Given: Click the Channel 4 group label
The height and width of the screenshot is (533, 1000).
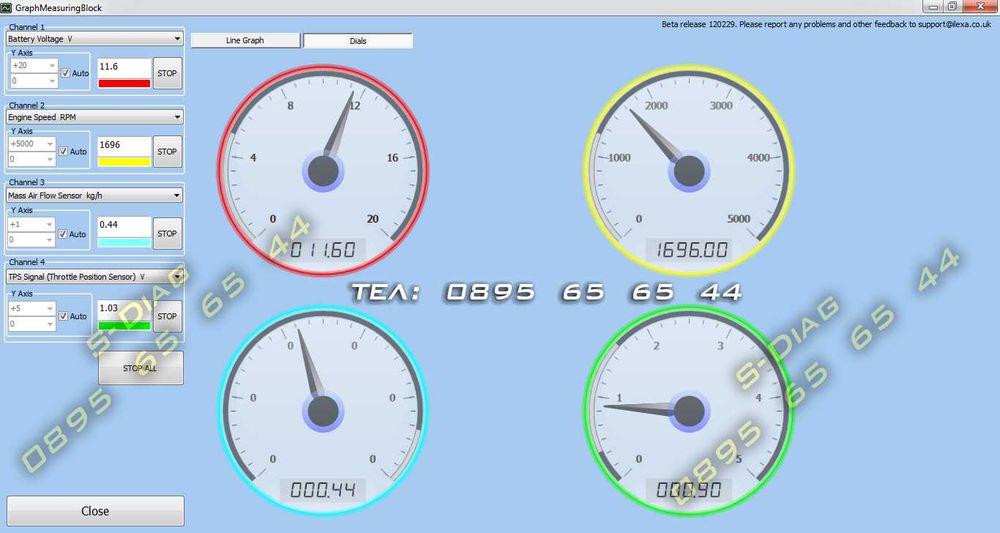Looking at the screenshot, I should coord(27,262).
